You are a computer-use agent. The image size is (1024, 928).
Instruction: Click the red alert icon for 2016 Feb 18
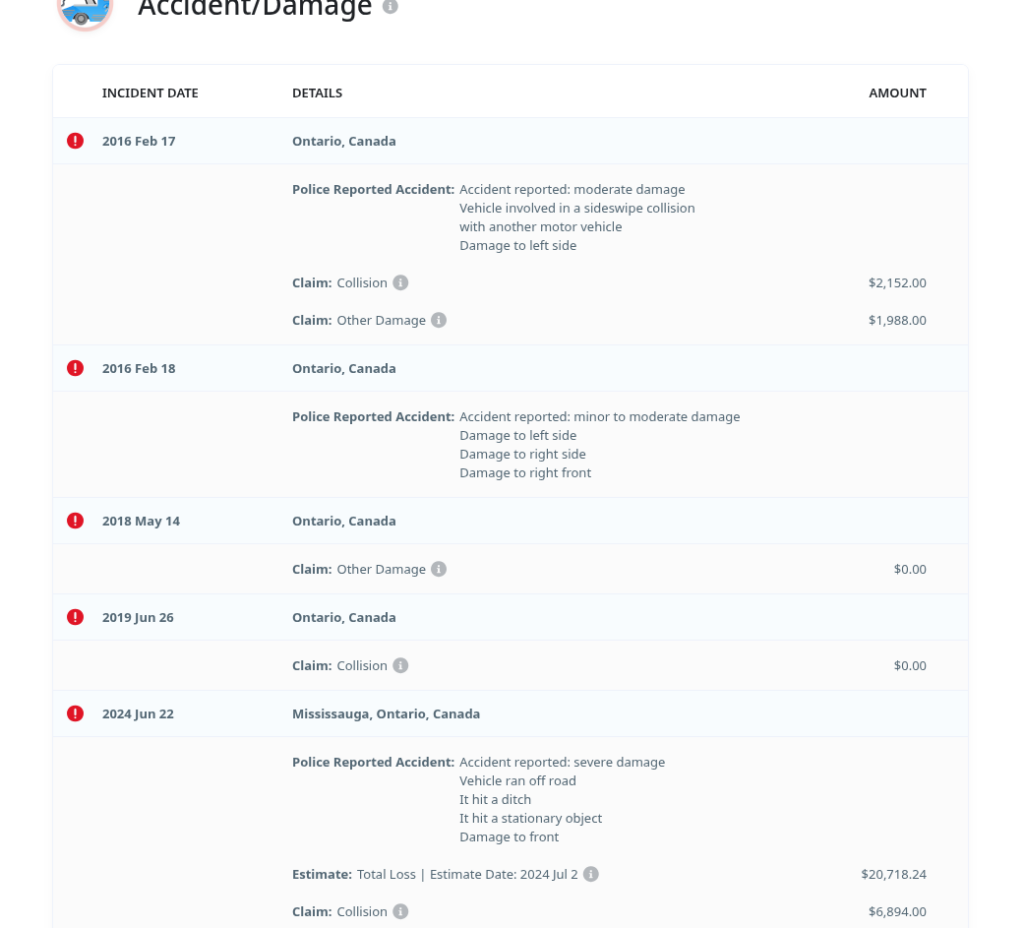click(75, 368)
